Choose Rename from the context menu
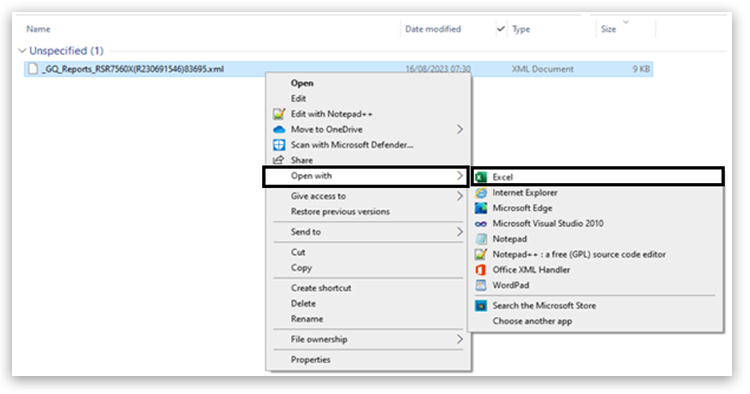 pos(307,319)
